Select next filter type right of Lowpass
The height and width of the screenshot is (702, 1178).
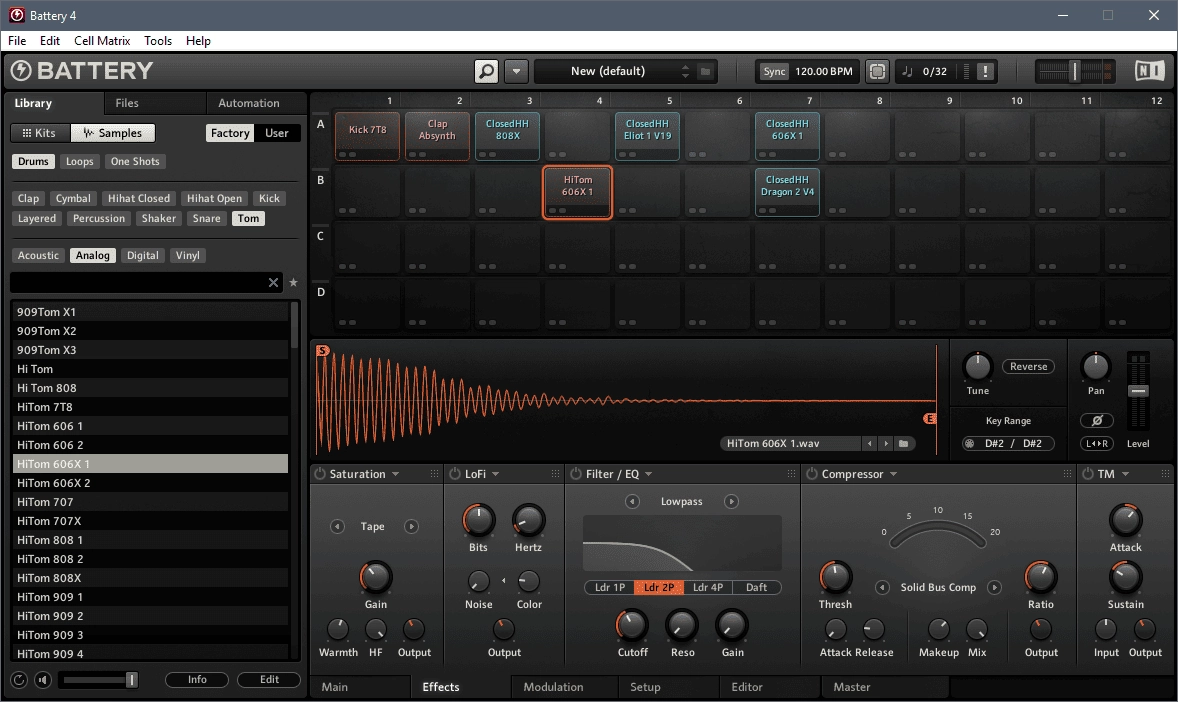(x=731, y=501)
